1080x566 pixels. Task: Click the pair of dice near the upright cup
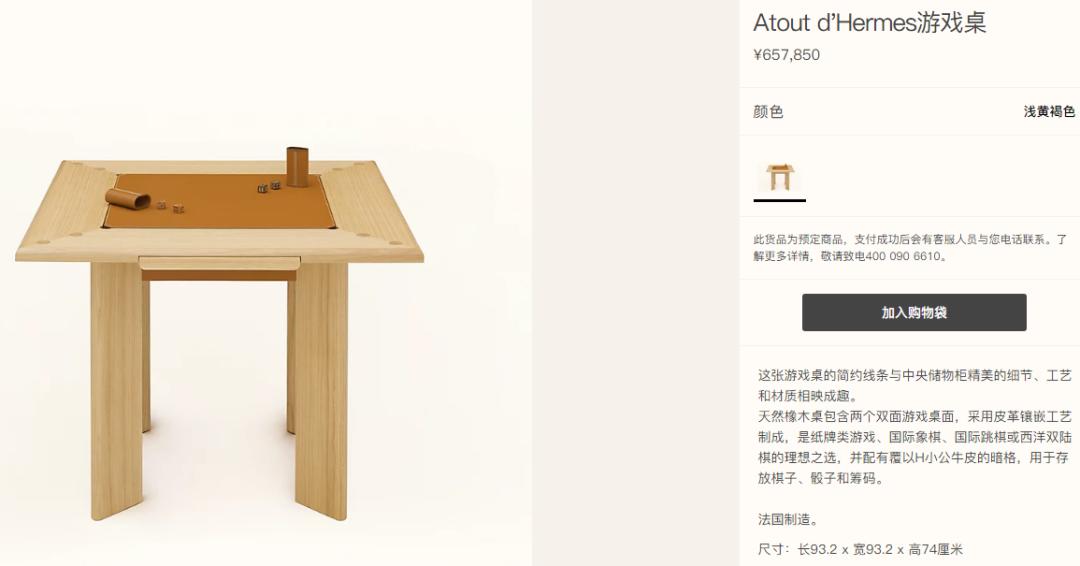point(269,187)
